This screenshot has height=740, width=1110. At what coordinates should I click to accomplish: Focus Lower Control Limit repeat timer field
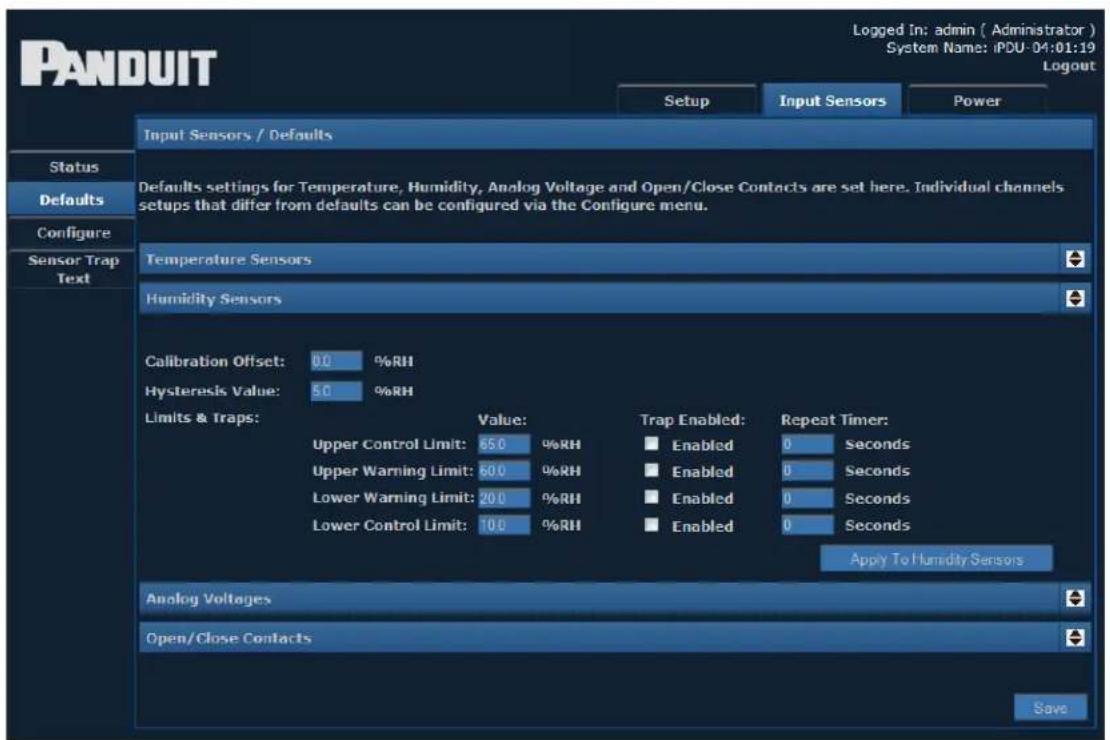[808, 525]
